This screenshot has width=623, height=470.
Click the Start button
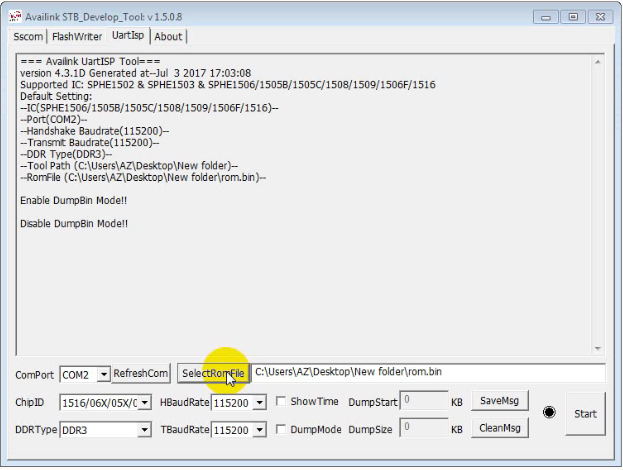click(585, 414)
